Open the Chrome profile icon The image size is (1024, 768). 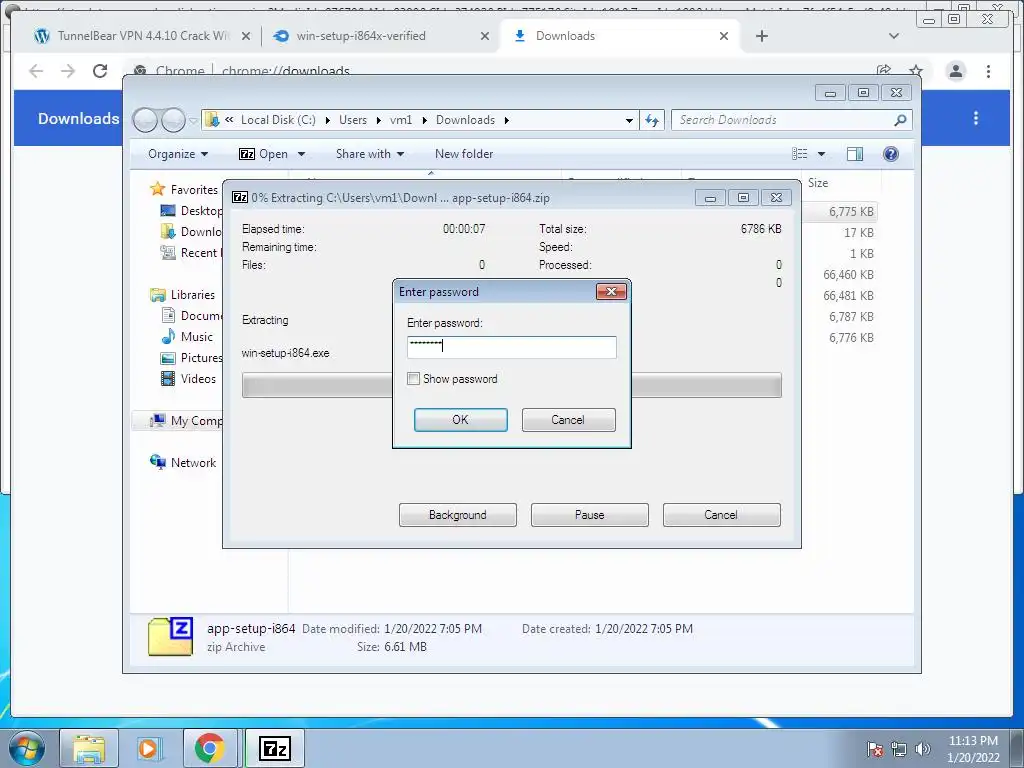pos(956,71)
